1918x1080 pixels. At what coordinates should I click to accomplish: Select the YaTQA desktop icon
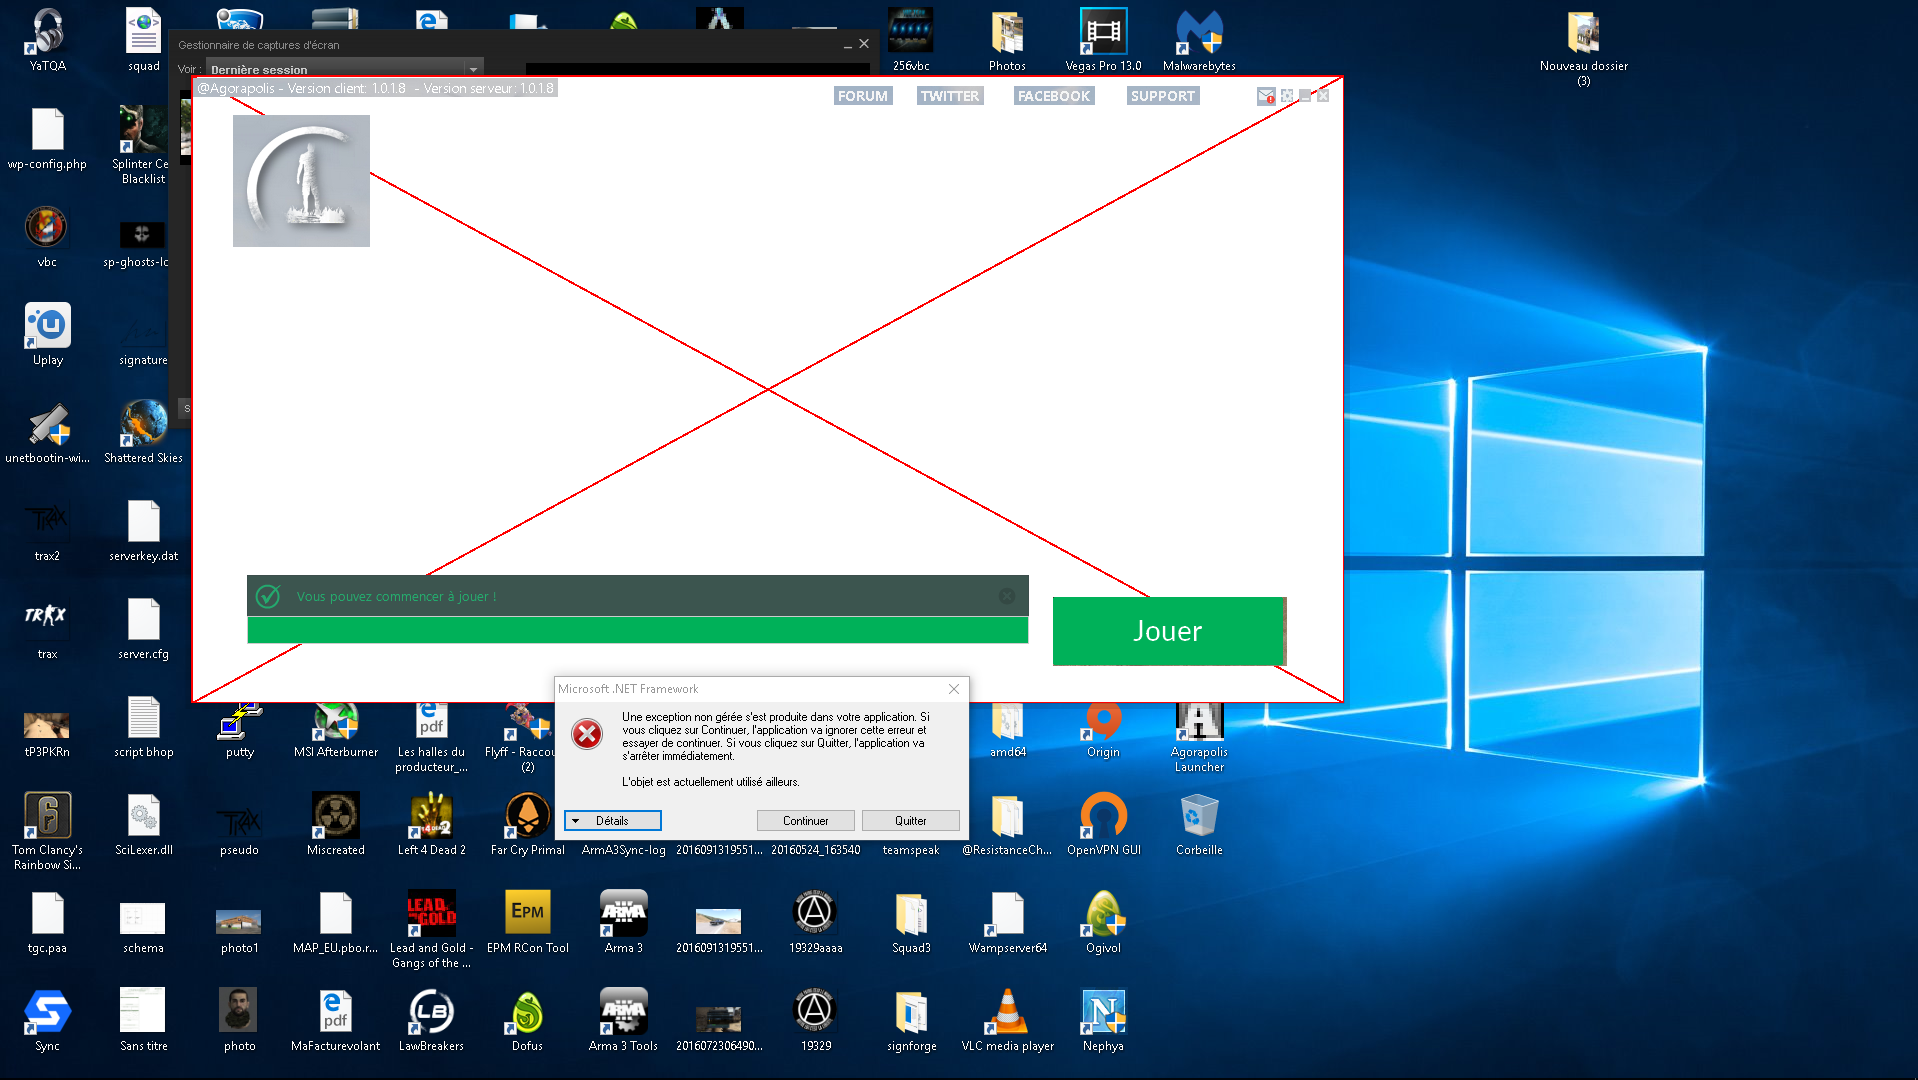point(47,41)
